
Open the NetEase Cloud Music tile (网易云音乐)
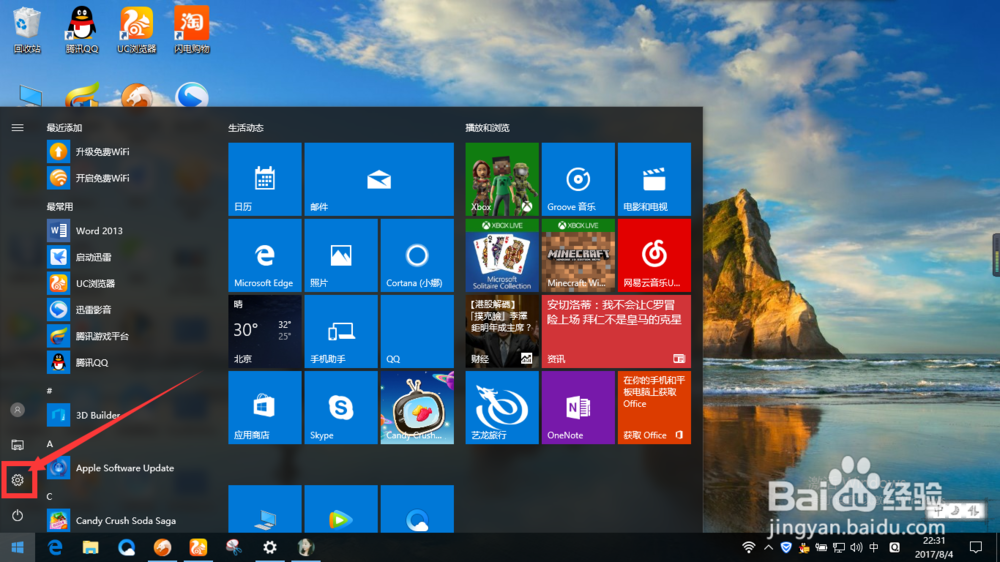click(654, 255)
